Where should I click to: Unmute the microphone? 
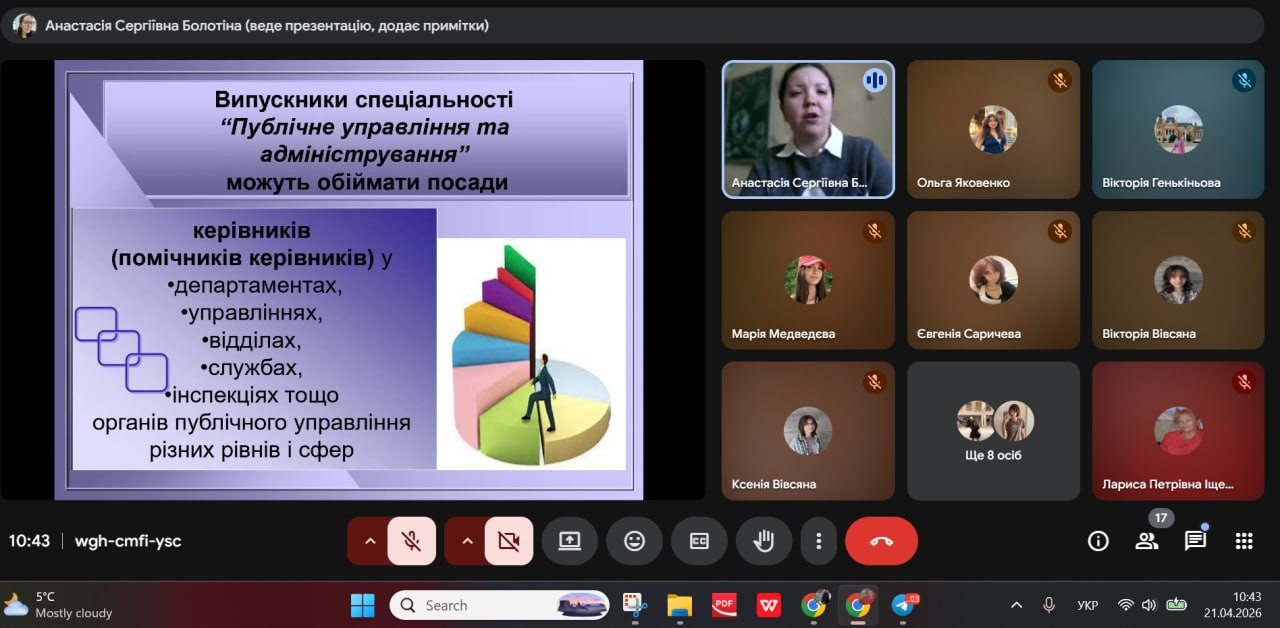[411, 541]
